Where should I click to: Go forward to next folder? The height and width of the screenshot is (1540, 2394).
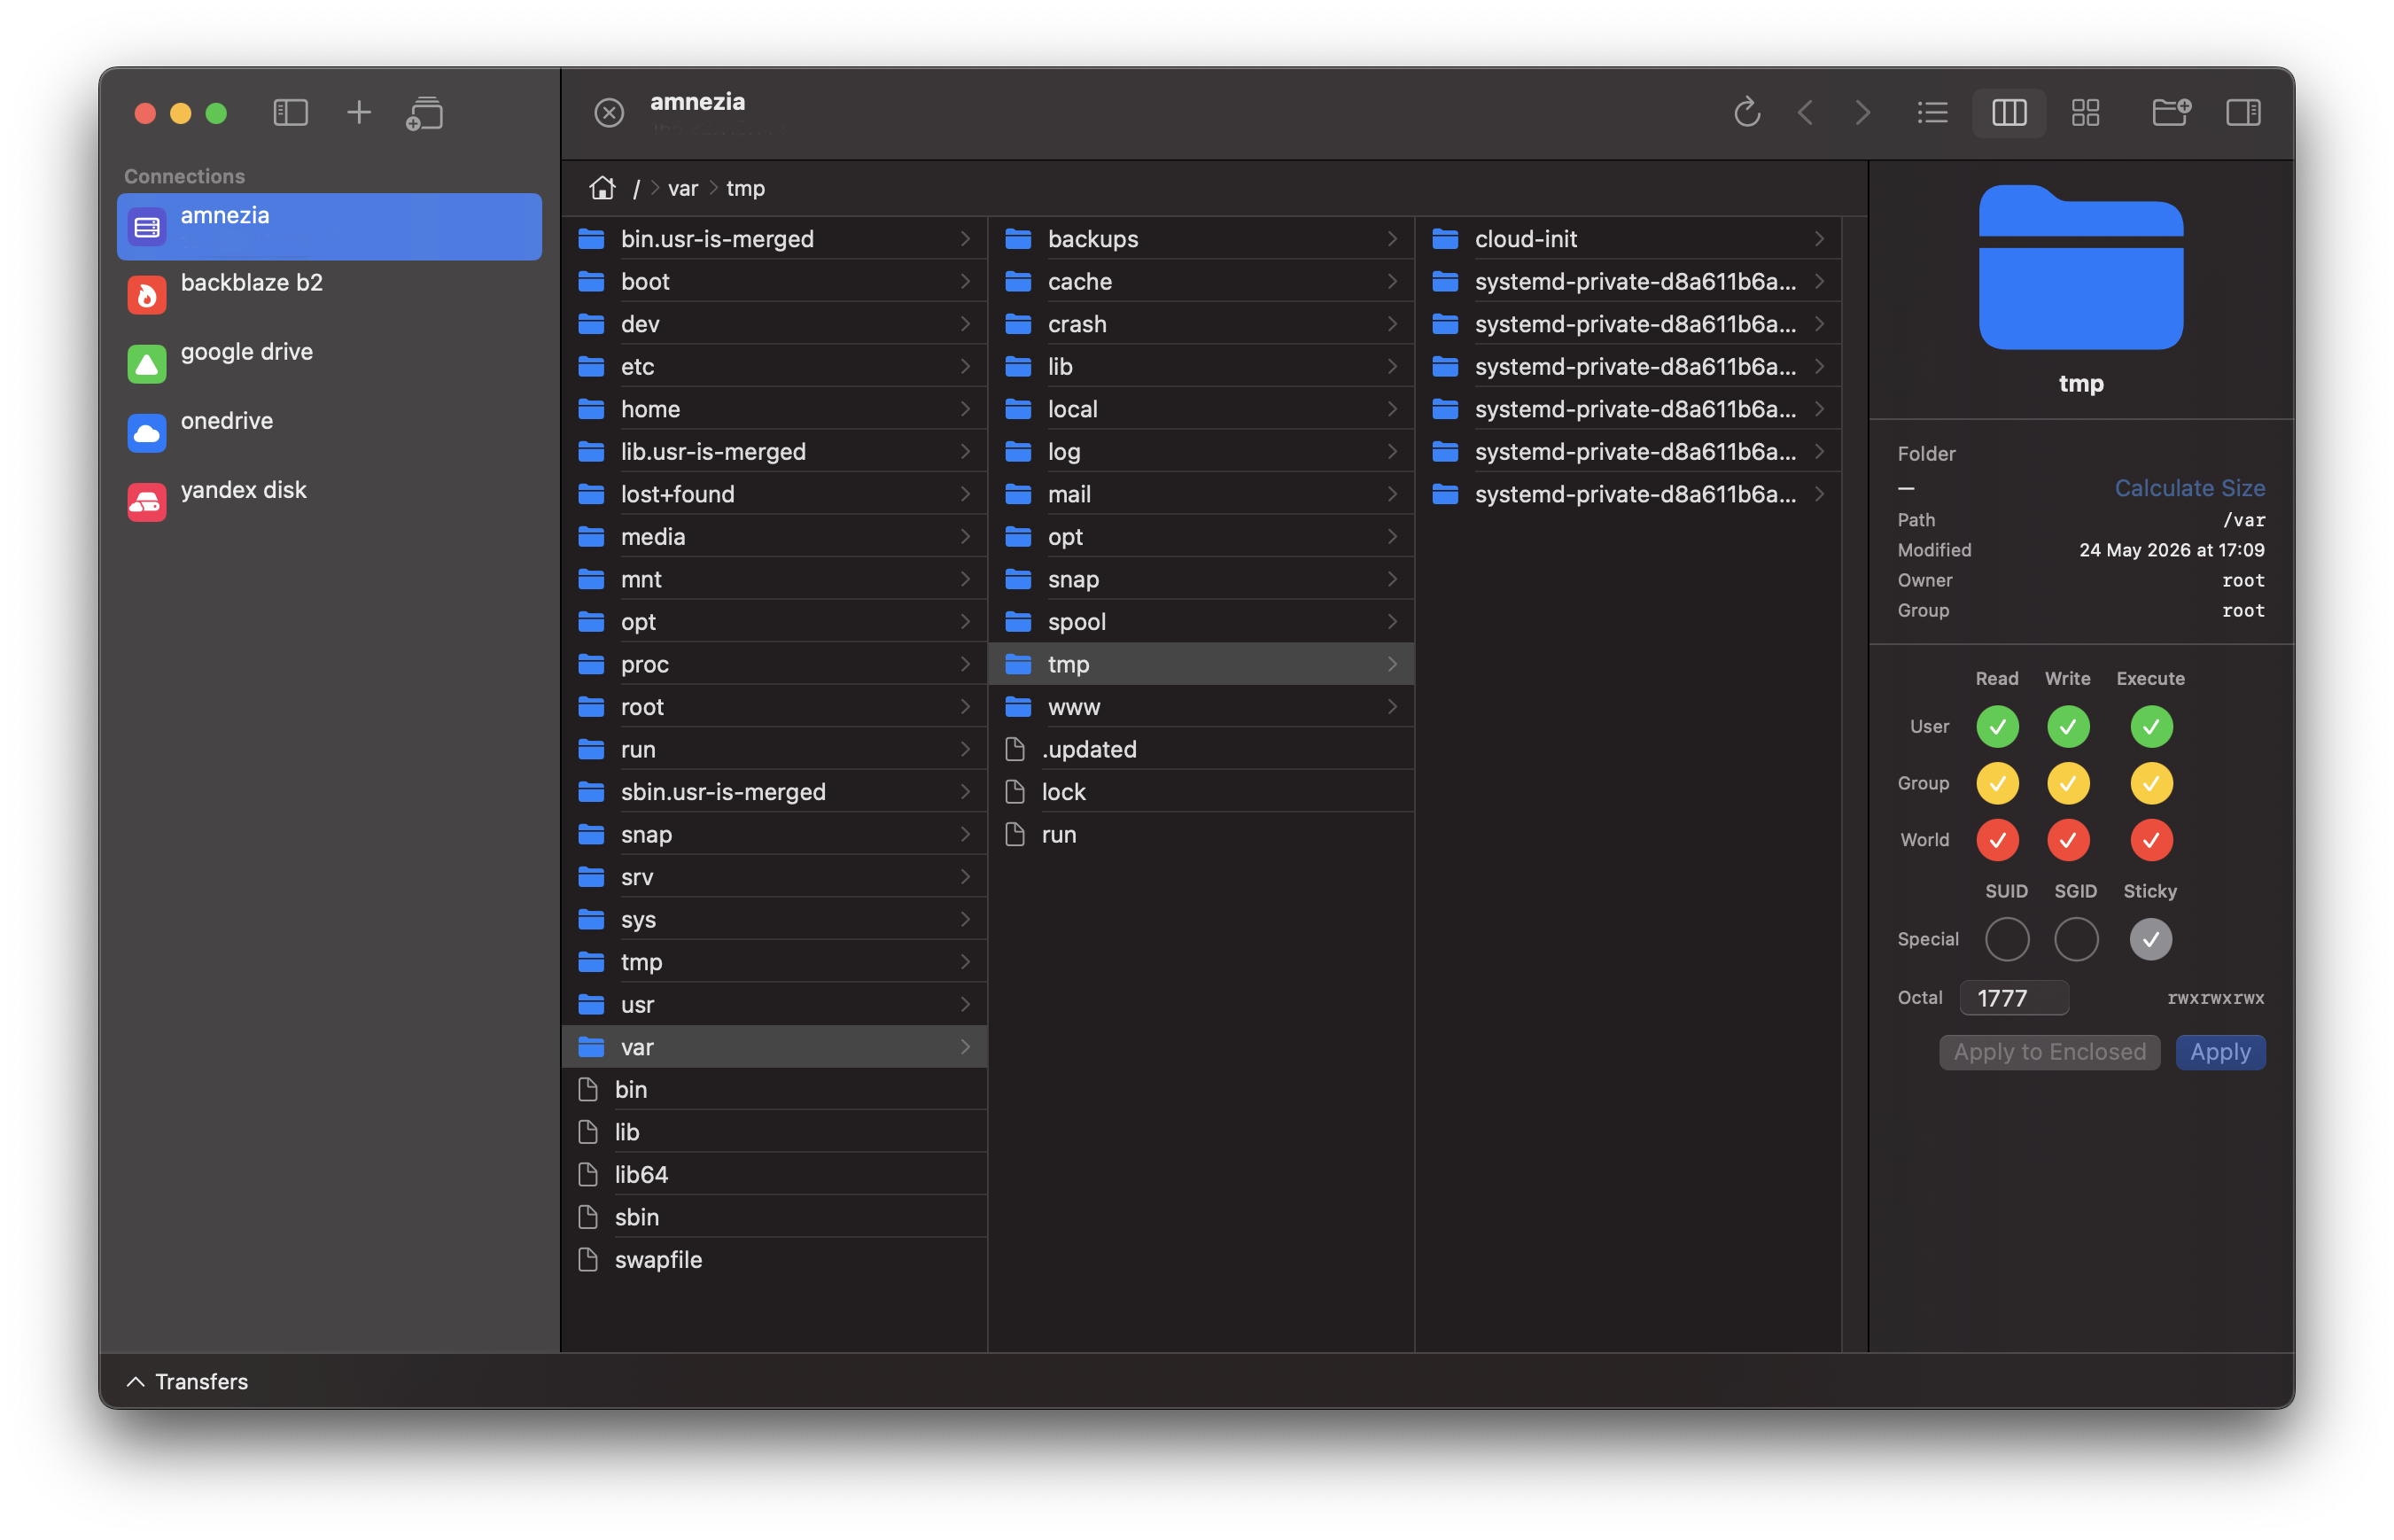[x=1862, y=112]
